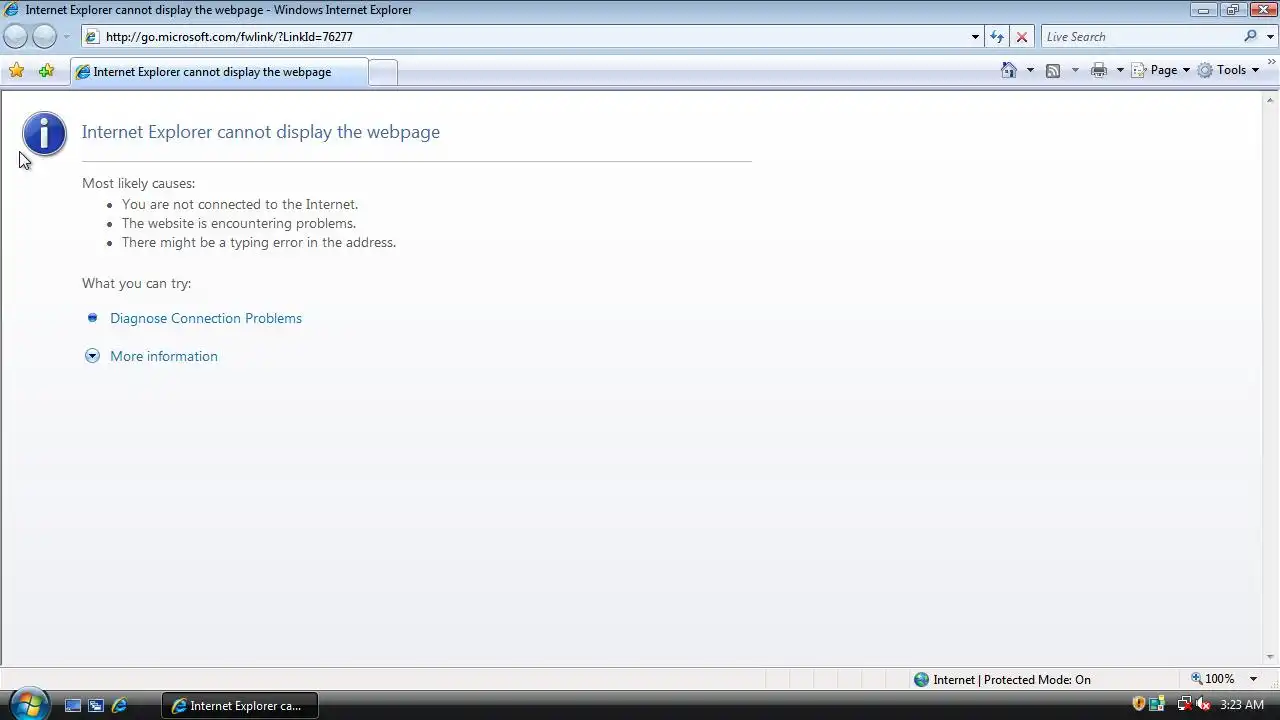Image resolution: width=1280 pixels, height=720 pixels.
Task: Click the 'What you can try:' text
Action: 136,283
